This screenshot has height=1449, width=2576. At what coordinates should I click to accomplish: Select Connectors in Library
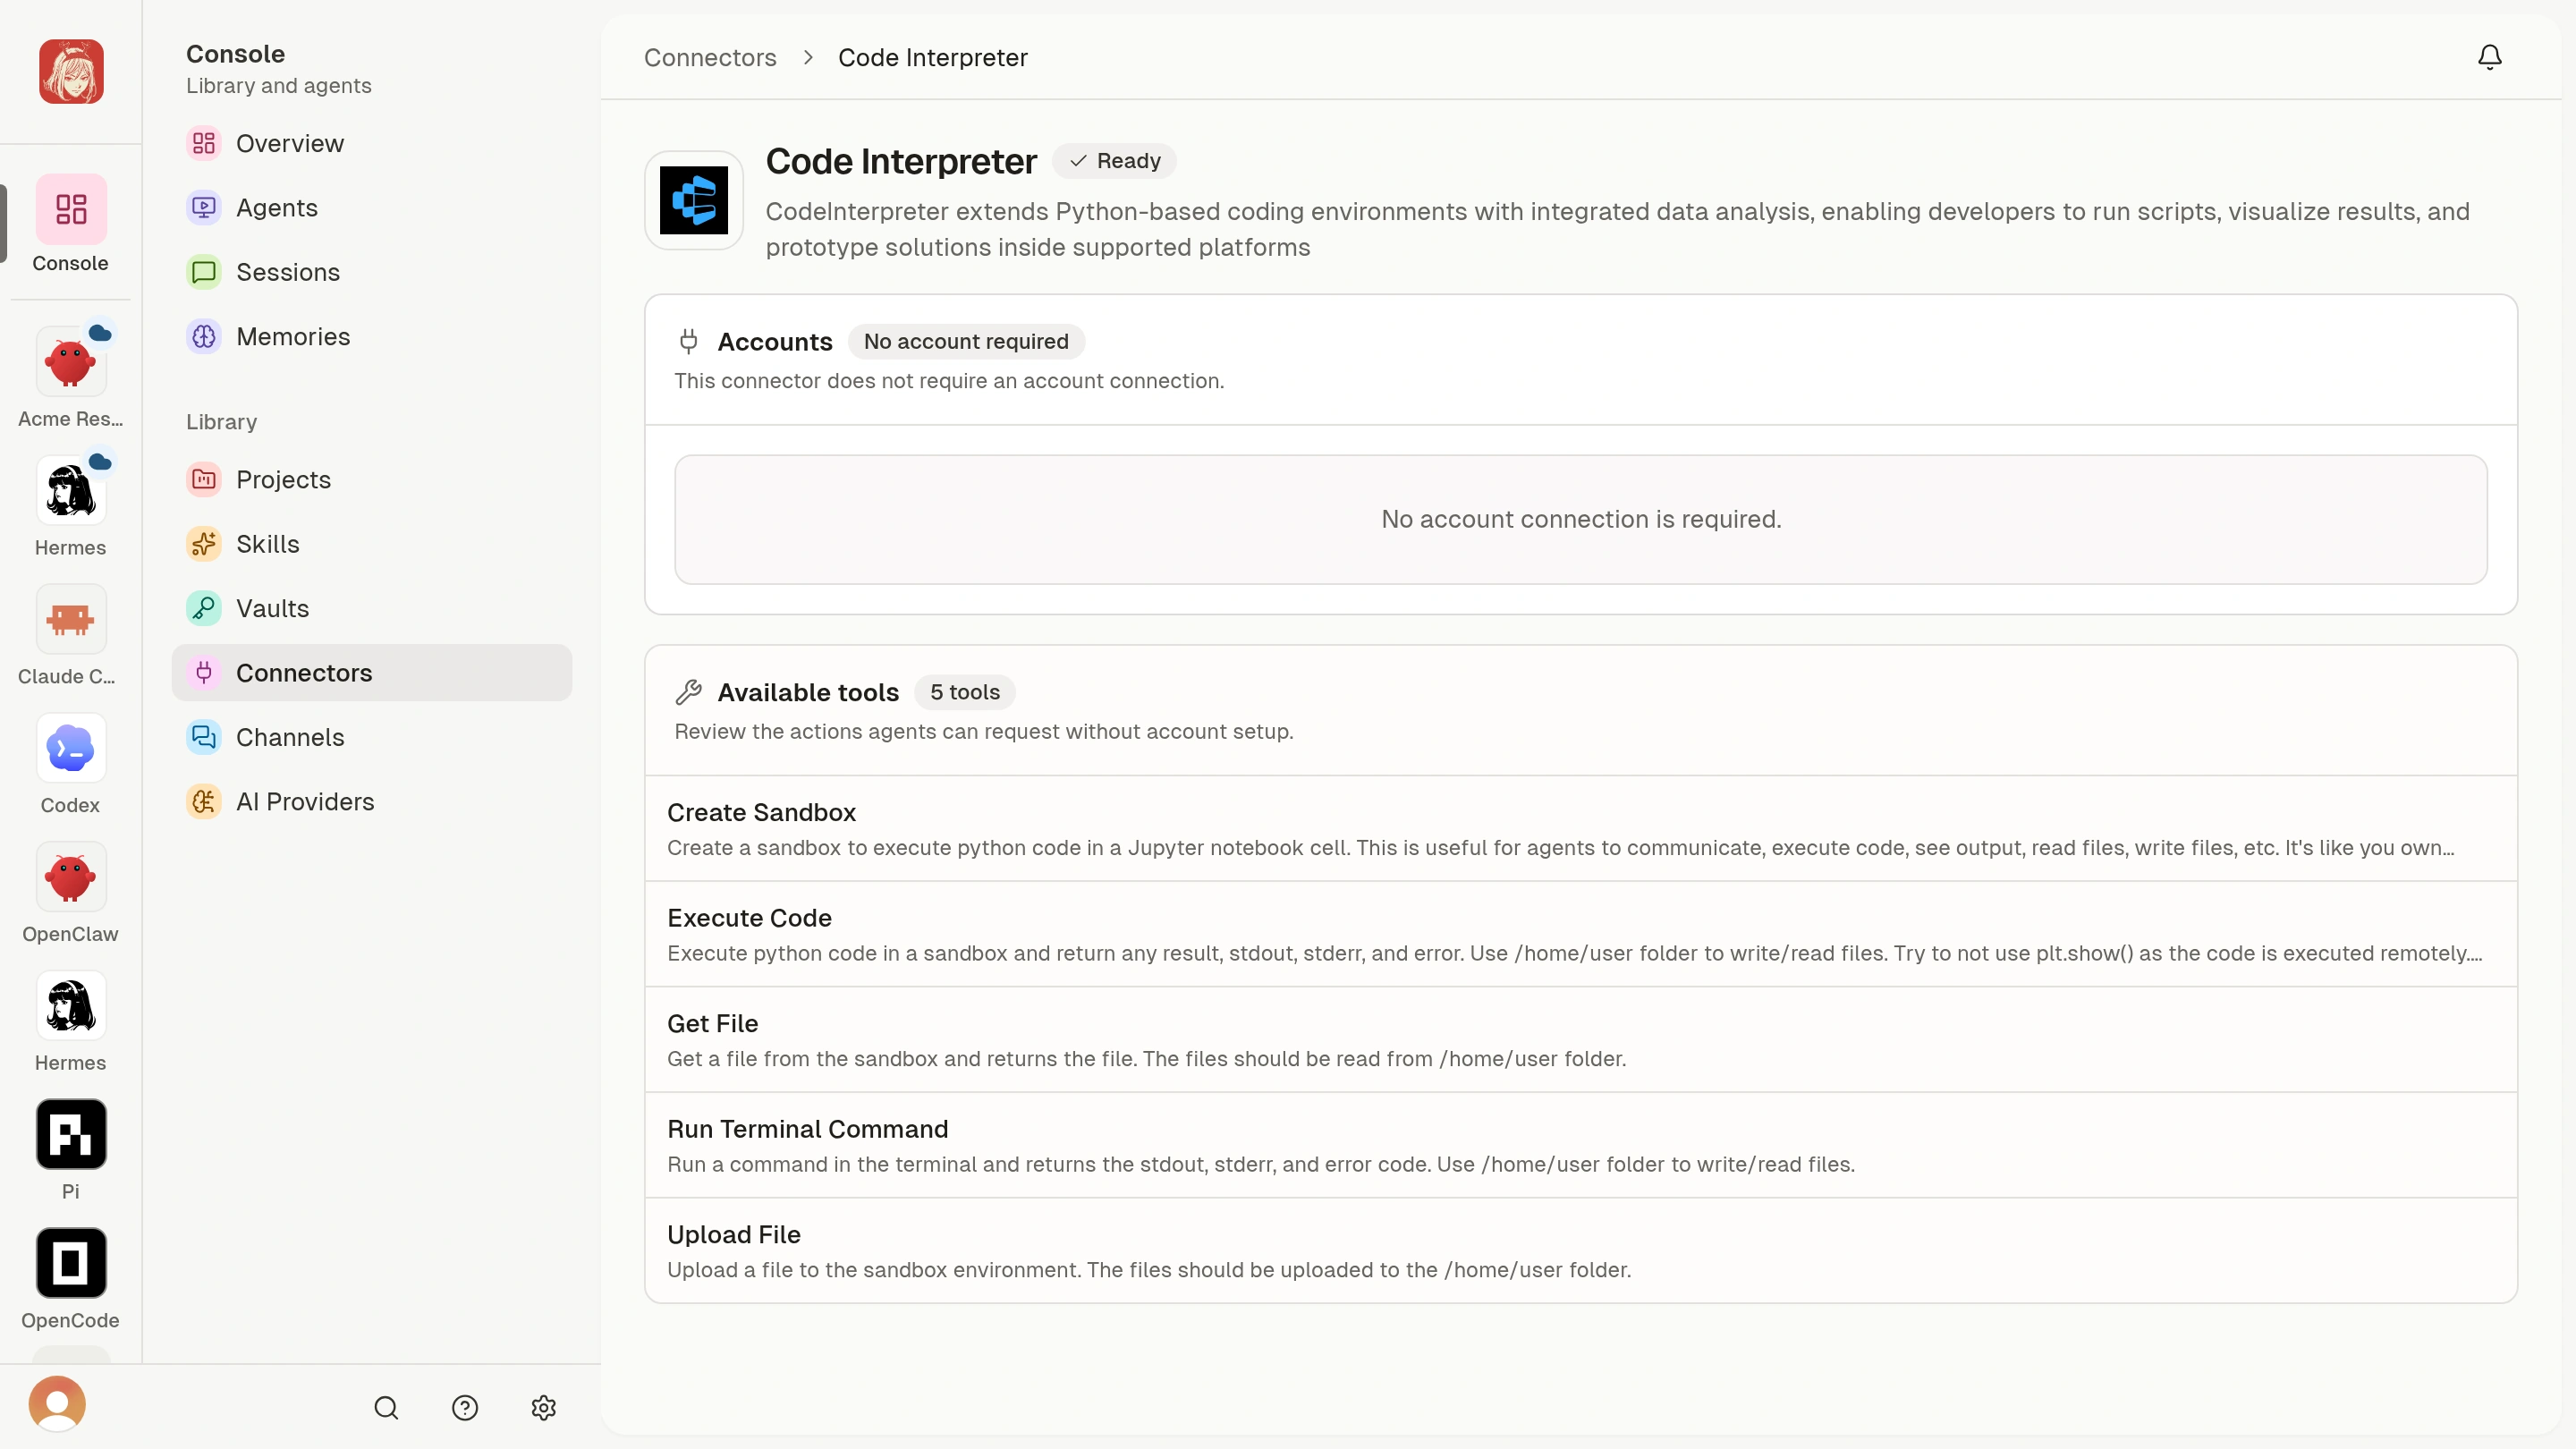371,673
